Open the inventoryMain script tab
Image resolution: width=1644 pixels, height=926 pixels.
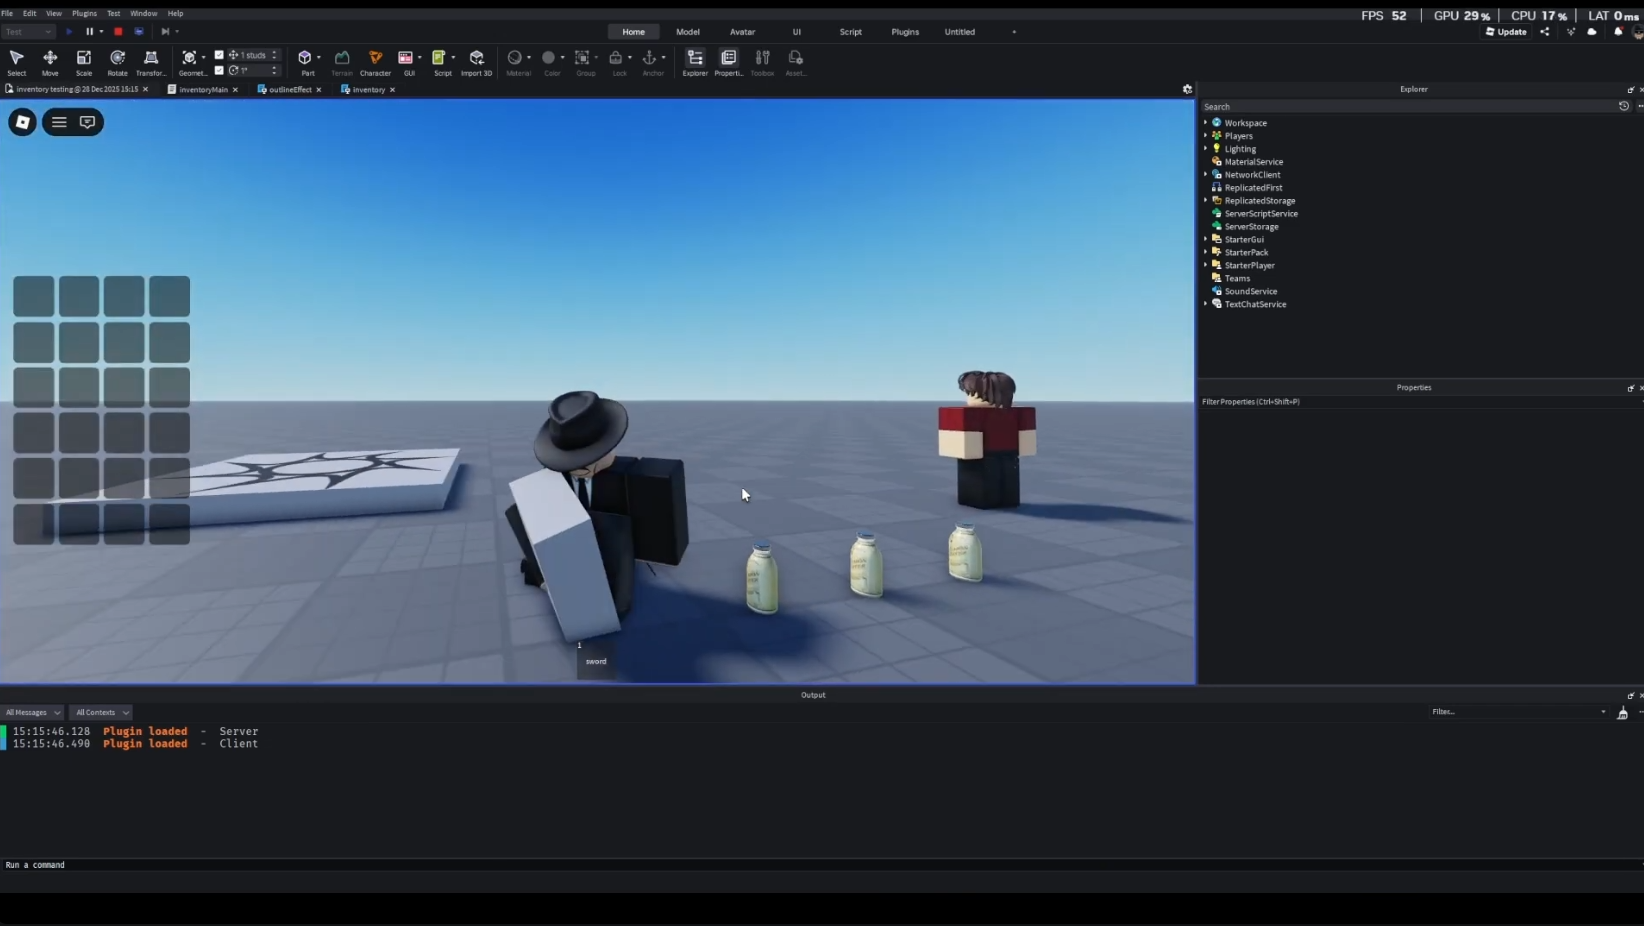click(203, 90)
